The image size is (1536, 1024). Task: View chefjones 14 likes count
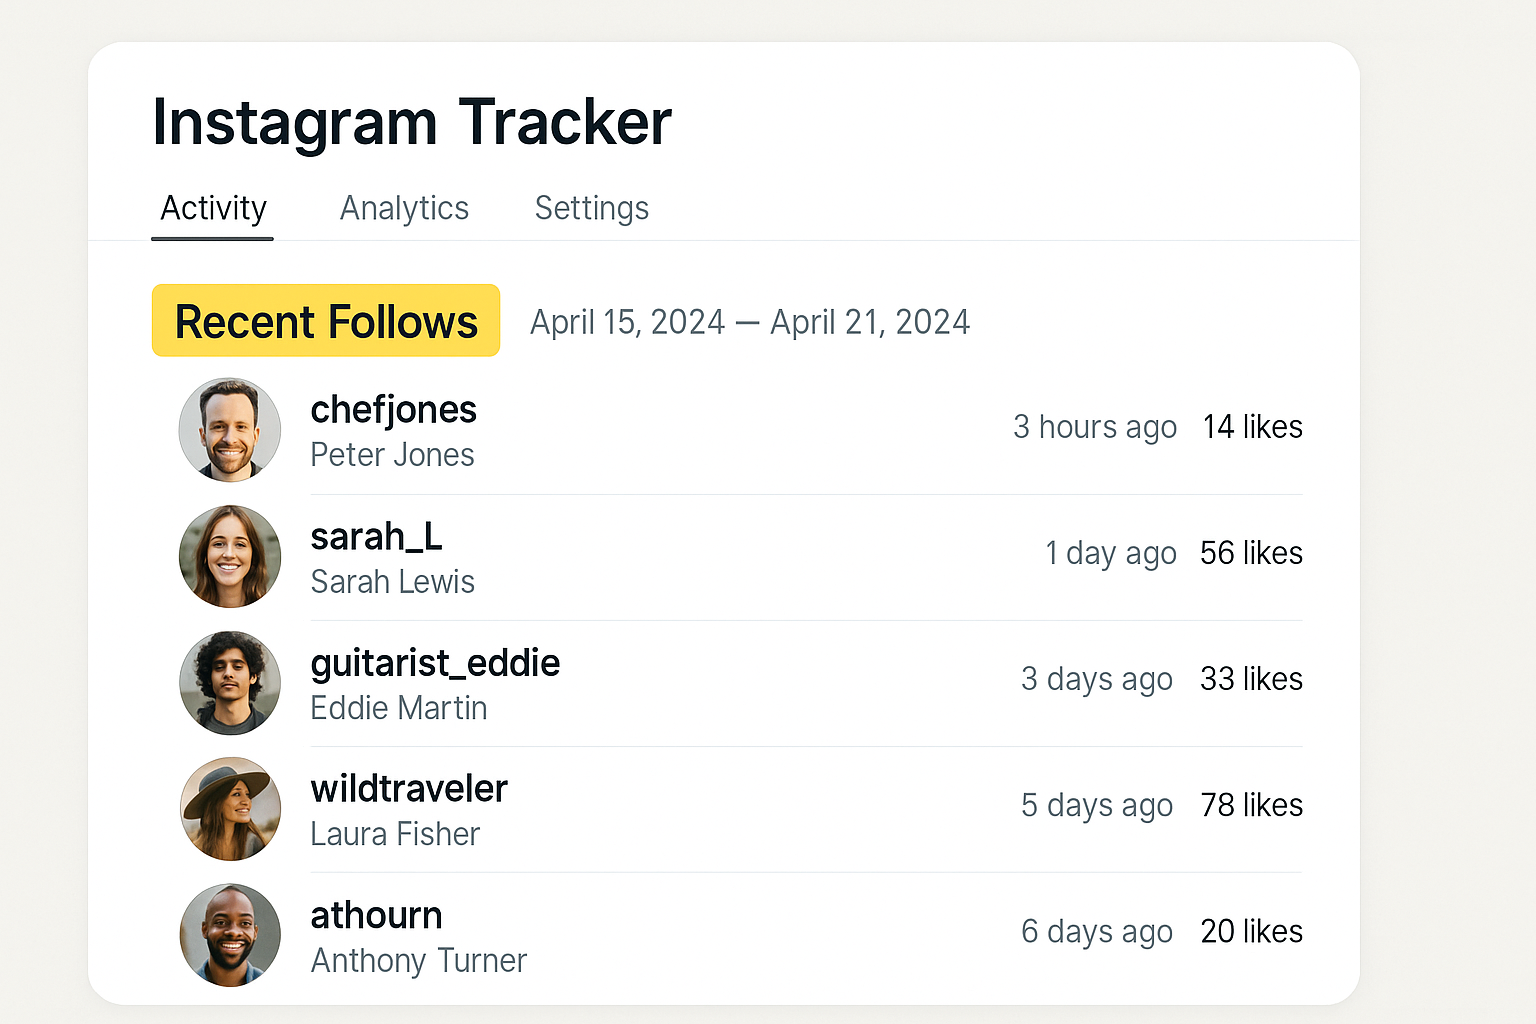[x=1252, y=427]
